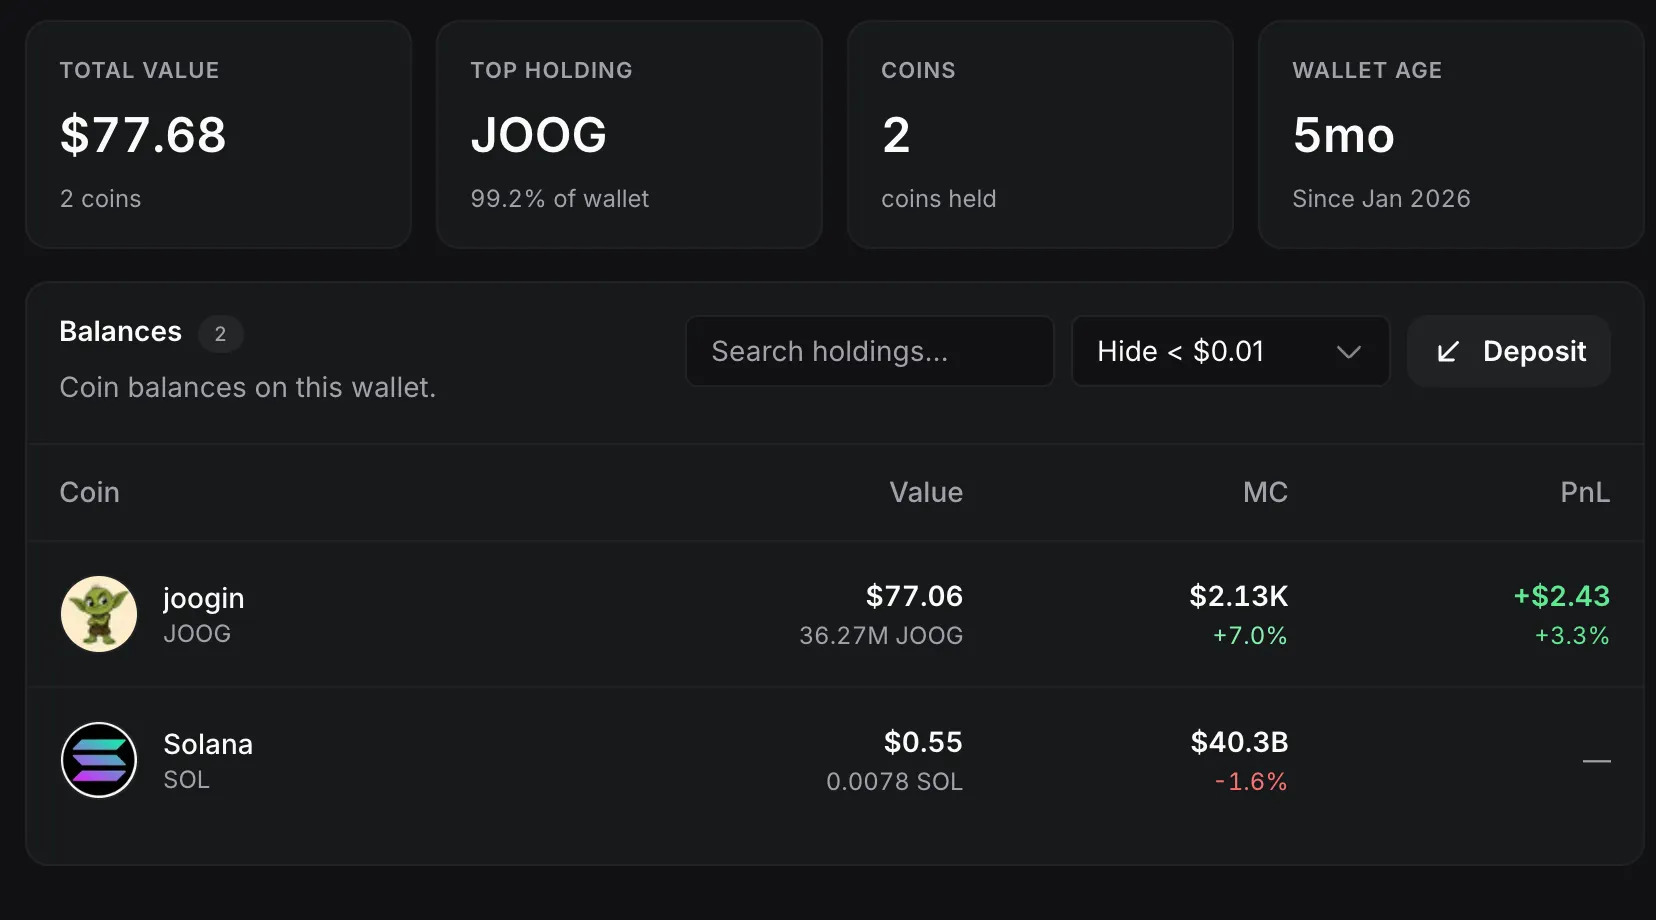Expand the filter dropdown chevron arrow
Screen dimensions: 1656x920
[x=1348, y=352]
